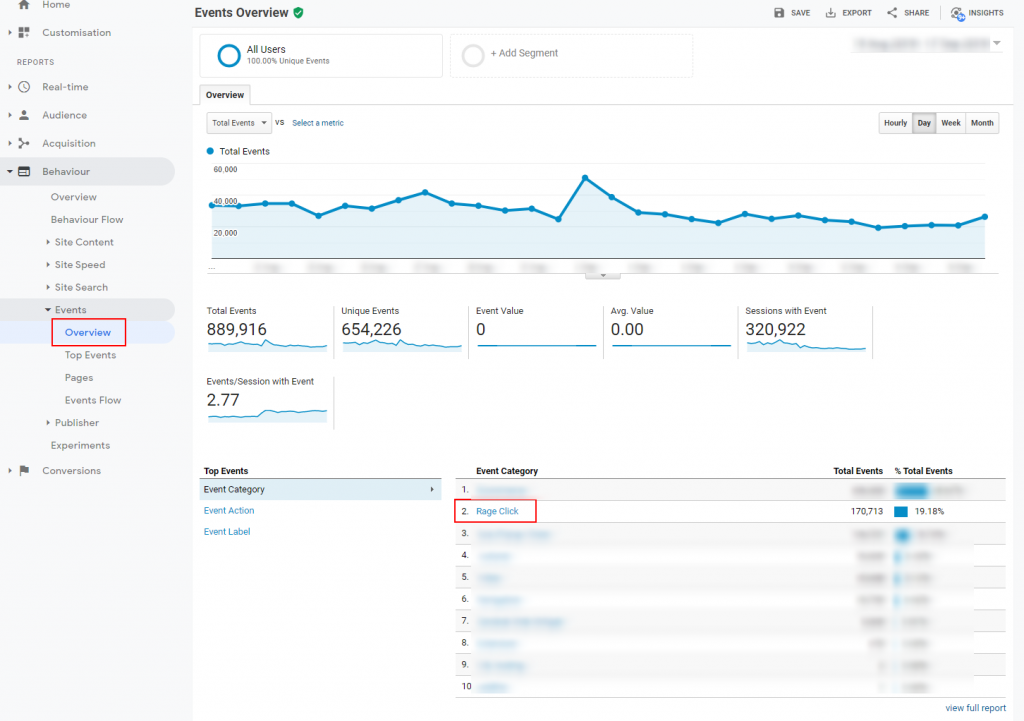
Task: Click the Audience person icon
Action: (x=24, y=115)
